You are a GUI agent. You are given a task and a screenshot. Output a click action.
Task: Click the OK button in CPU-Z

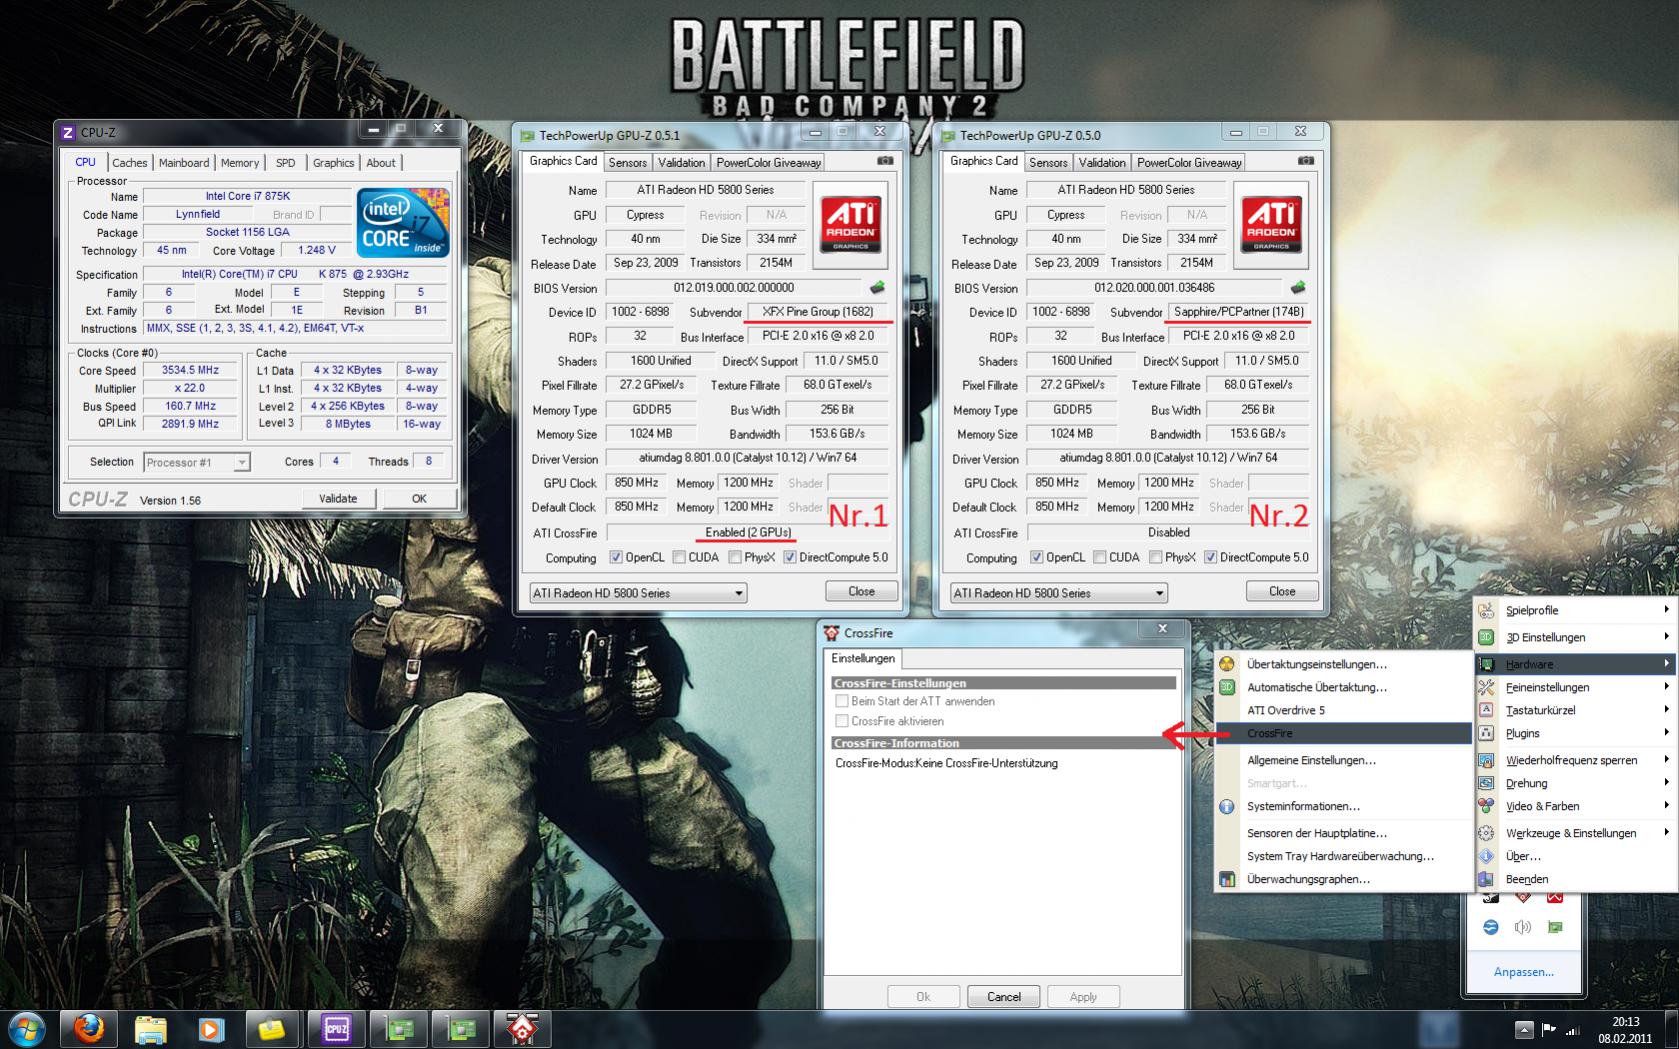tap(419, 499)
